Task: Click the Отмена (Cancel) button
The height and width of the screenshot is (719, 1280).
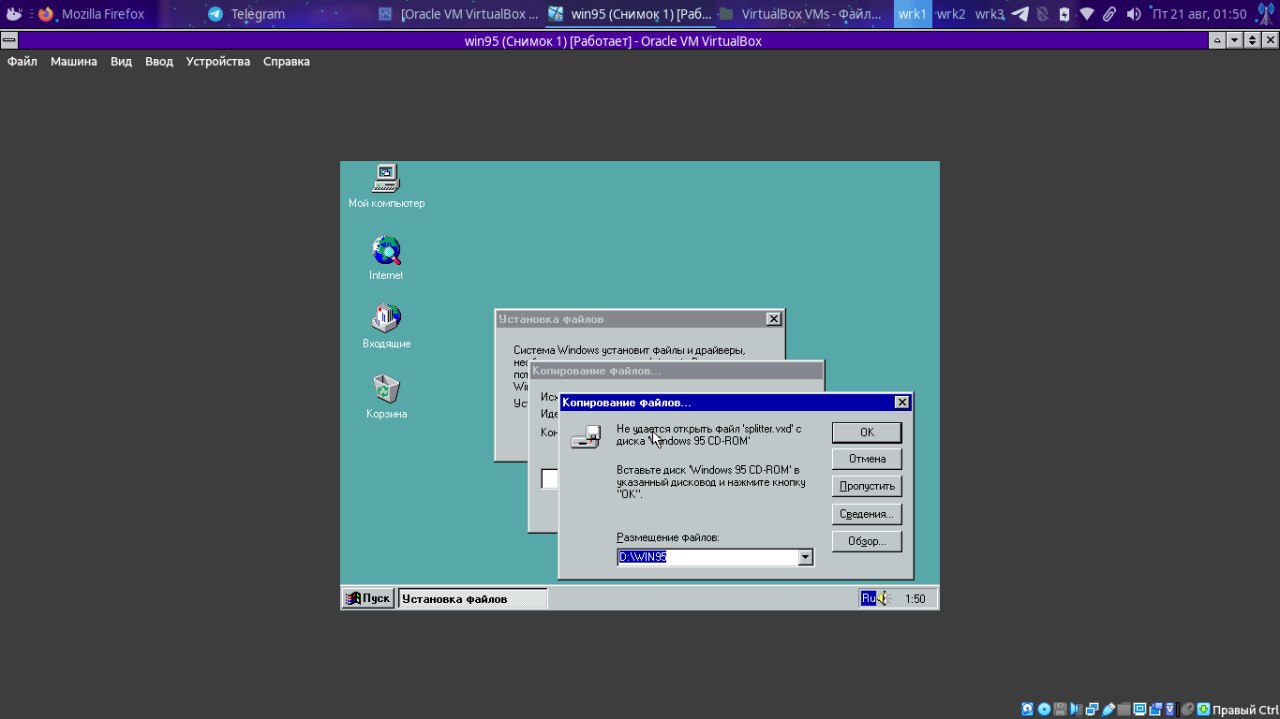Action: pyautogui.click(x=867, y=459)
